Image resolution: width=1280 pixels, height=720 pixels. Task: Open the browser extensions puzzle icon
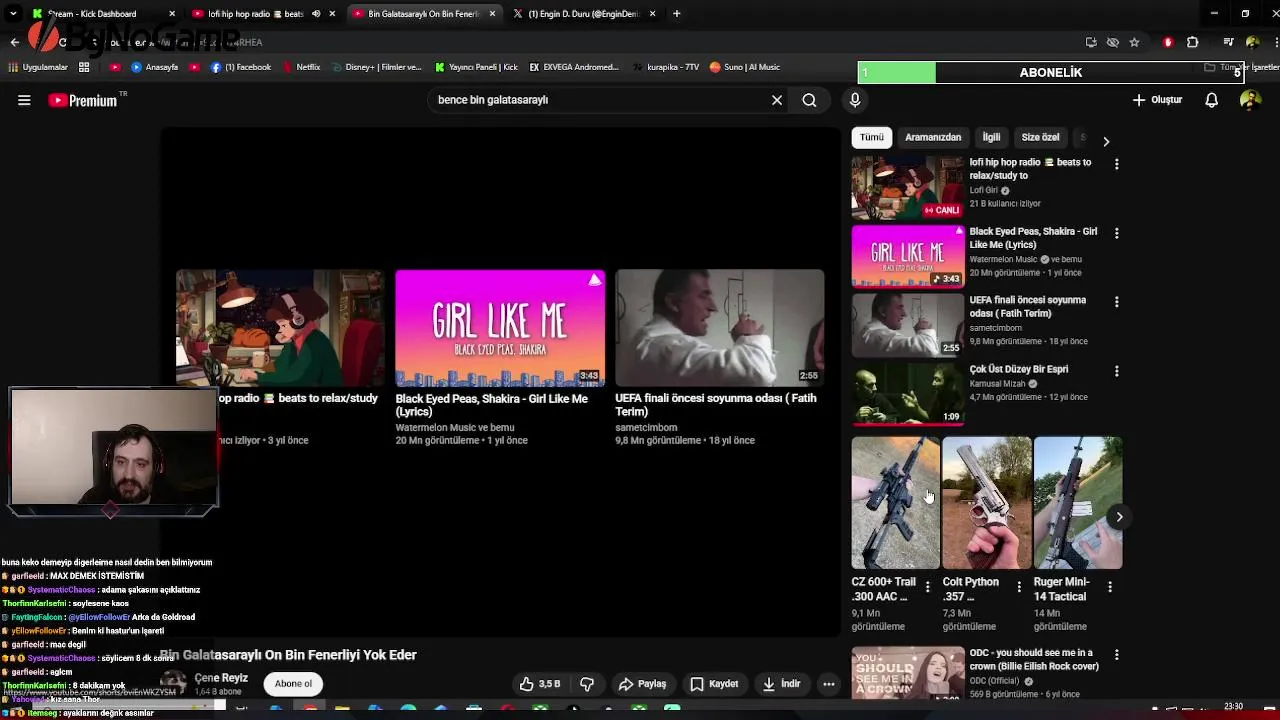(x=1192, y=42)
